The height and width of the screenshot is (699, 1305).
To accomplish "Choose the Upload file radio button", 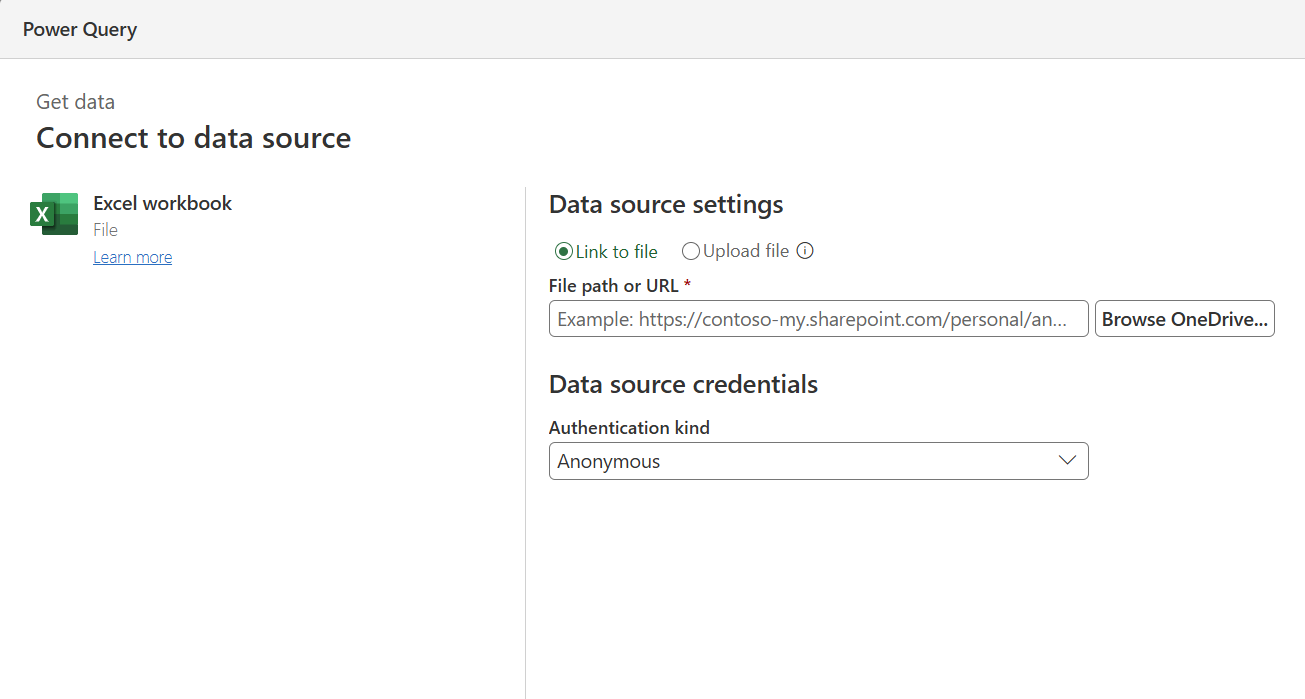I will coord(690,252).
